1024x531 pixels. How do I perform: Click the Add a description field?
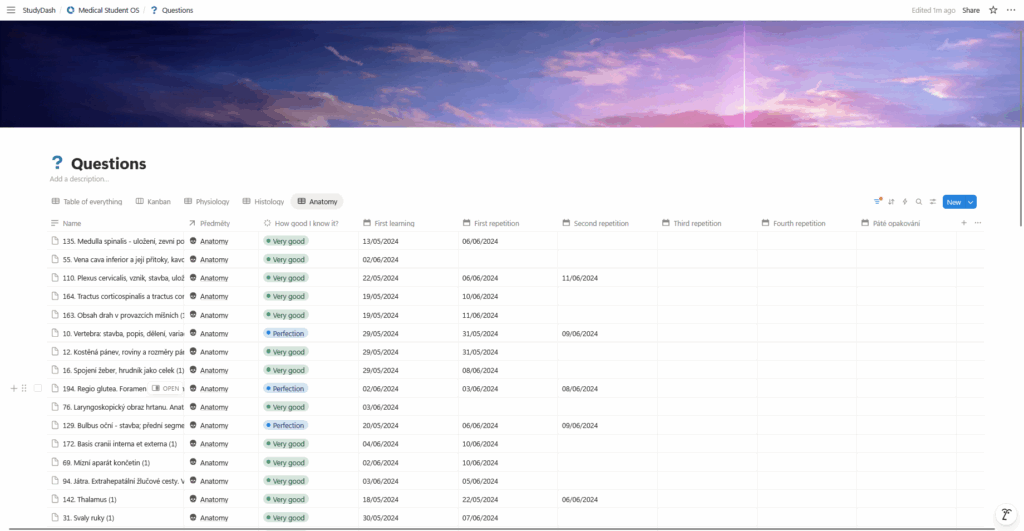tap(79, 179)
